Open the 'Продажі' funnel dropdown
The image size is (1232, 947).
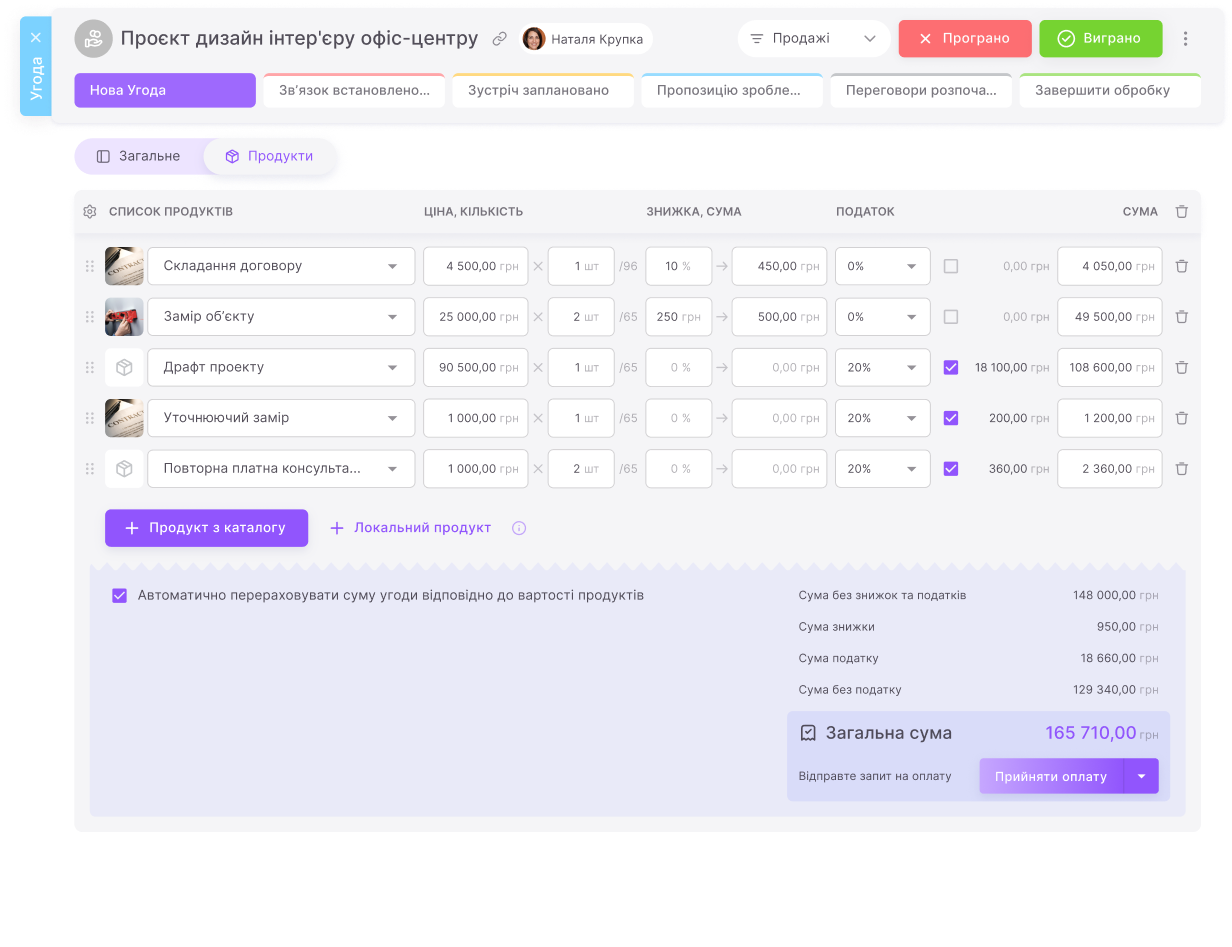(x=813, y=38)
